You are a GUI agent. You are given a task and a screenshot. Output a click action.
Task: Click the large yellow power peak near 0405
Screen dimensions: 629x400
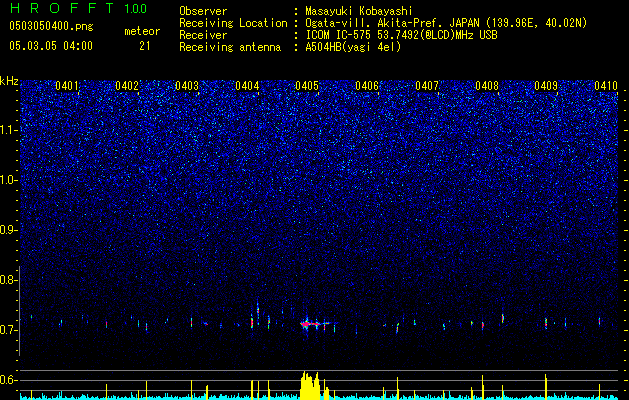310,385
